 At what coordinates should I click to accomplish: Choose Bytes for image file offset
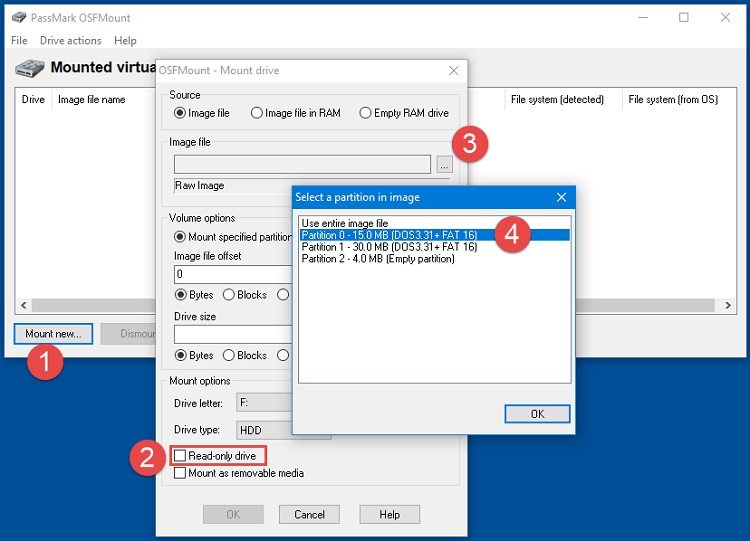point(194,295)
